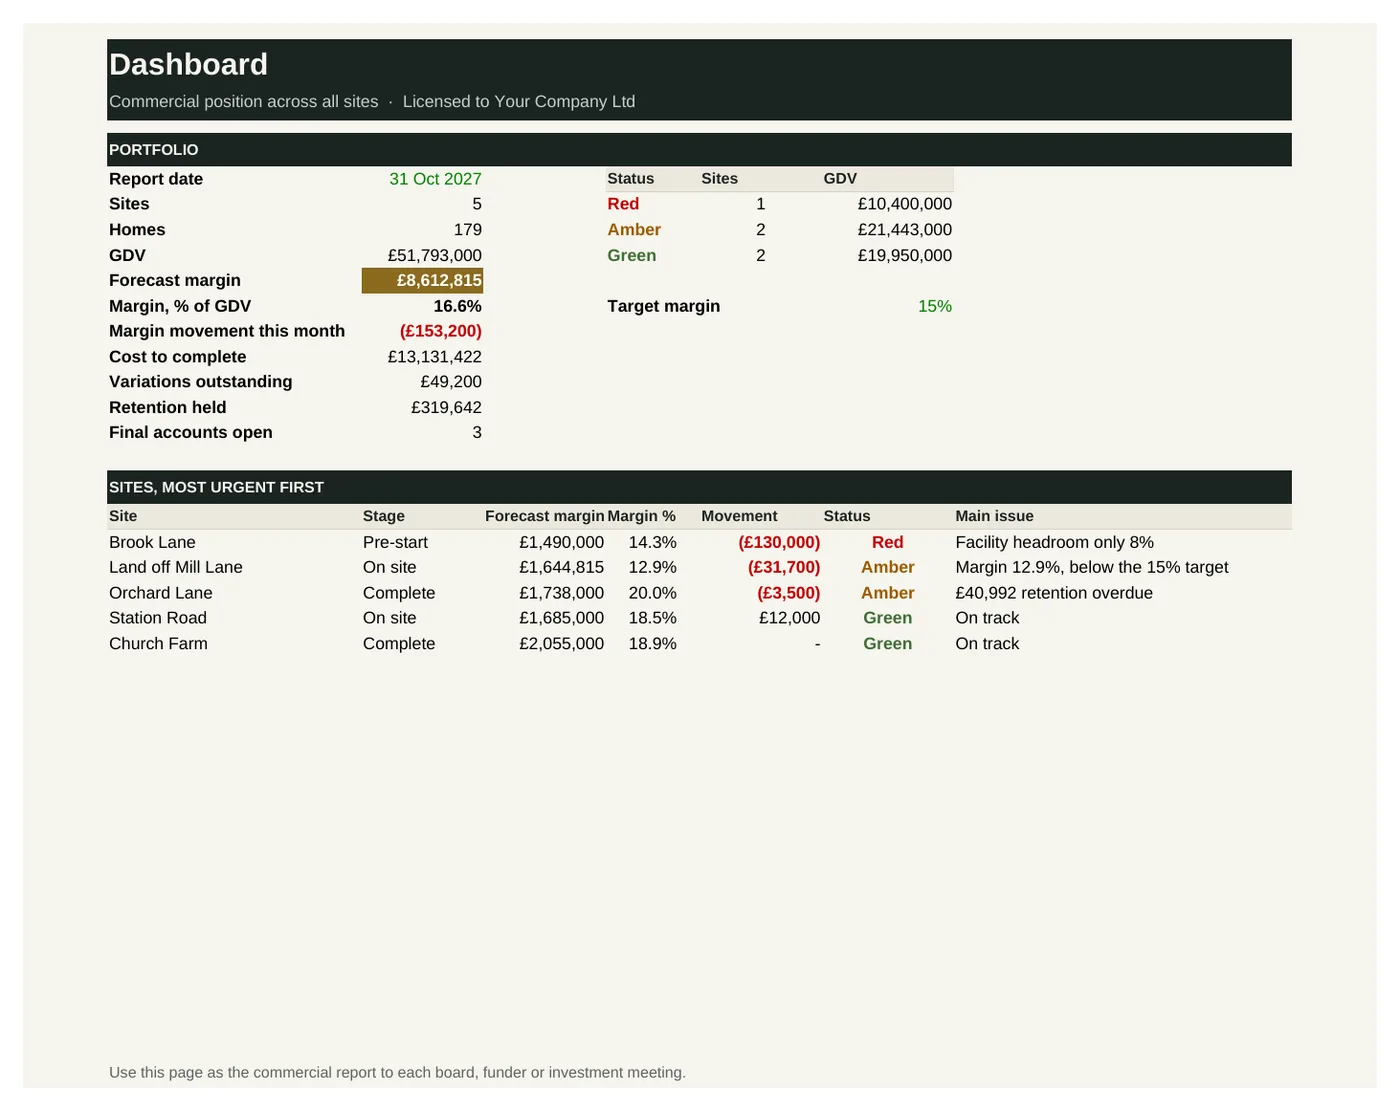Select Red GDV £10,400,000

[904, 204]
